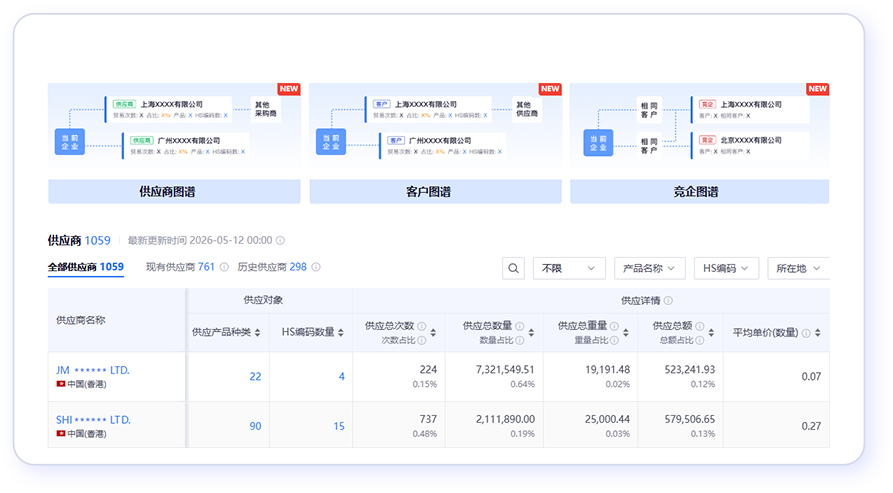
Task: Click info icon beside 历史供应商 298
Action: pos(316,267)
